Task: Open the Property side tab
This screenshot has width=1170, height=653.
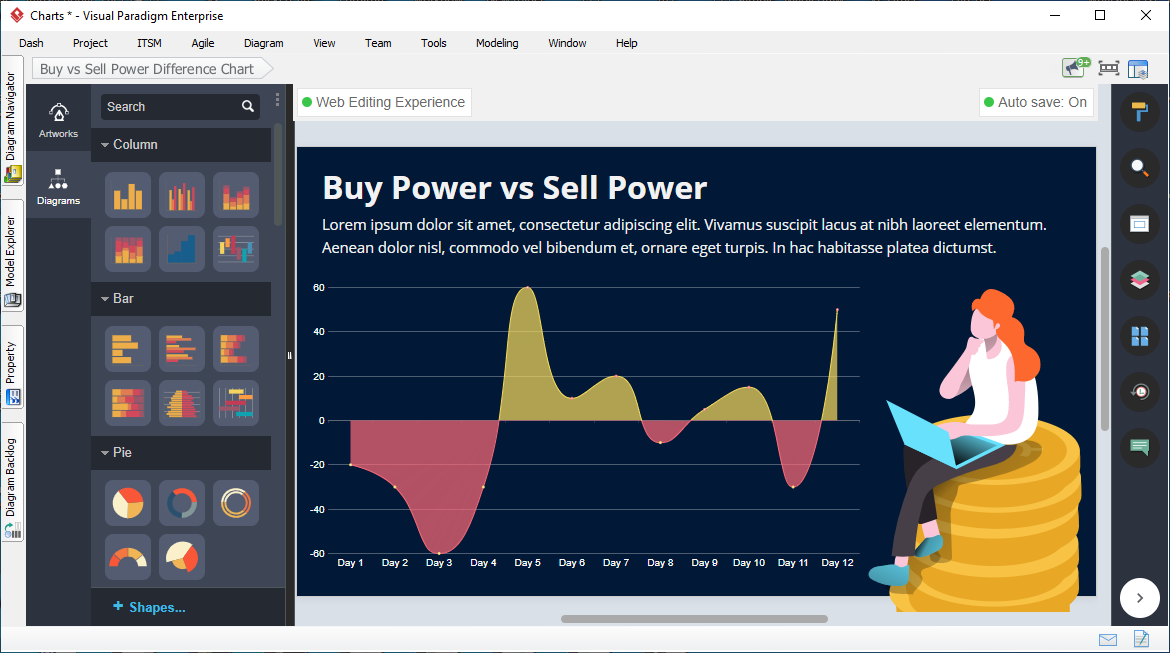Action: tap(12, 368)
